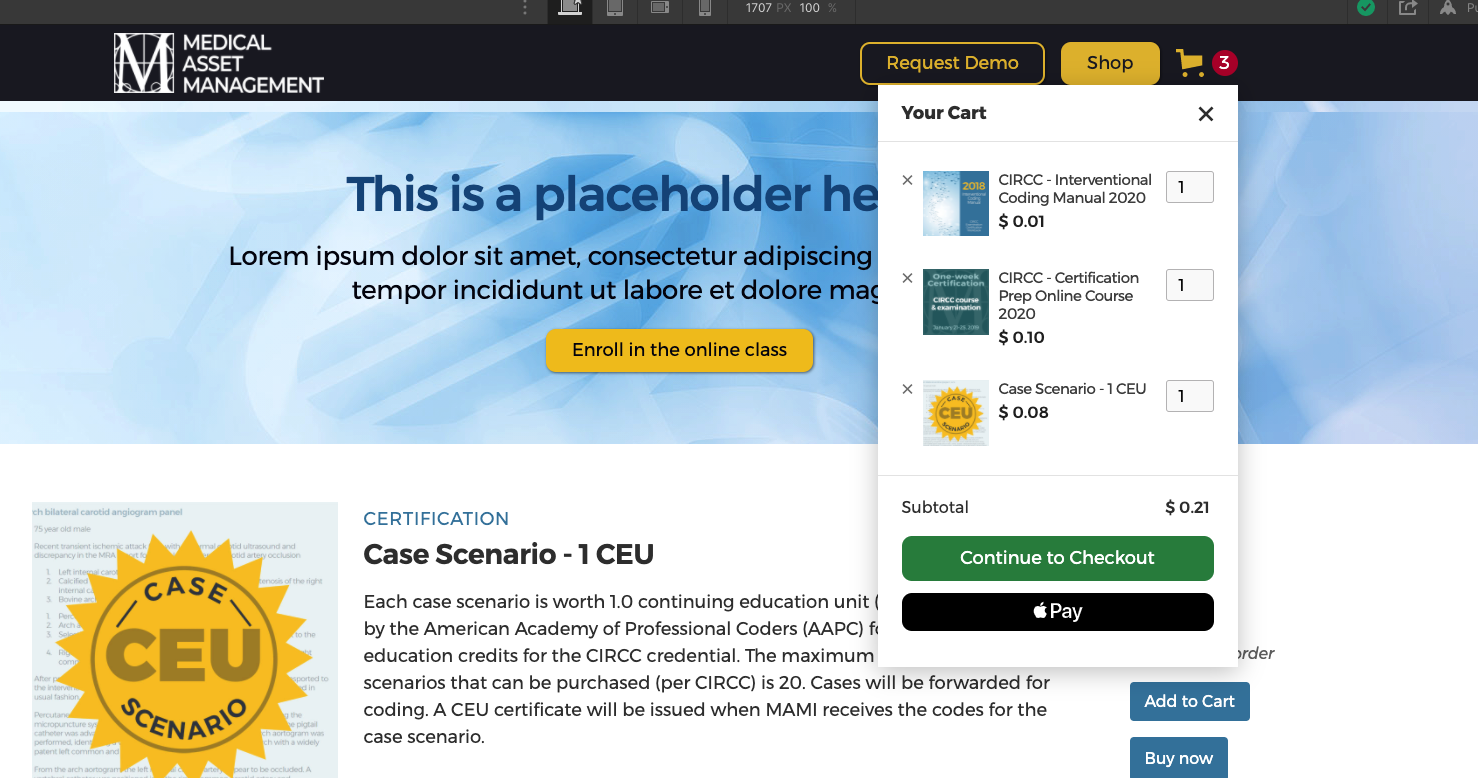The width and height of the screenshot is (1478, 778).
Task: Click the Subtotal $ 0.21 amount
Action: (x=1187, y=507)
